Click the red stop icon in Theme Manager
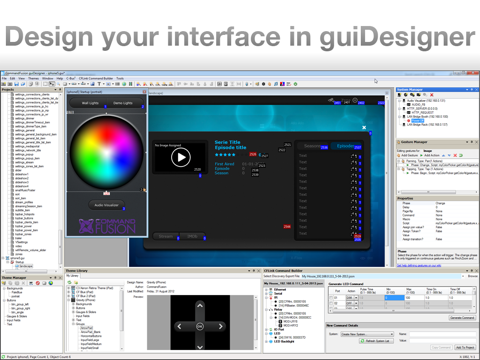The image size is (480, 360). click(x=38, y=283)
